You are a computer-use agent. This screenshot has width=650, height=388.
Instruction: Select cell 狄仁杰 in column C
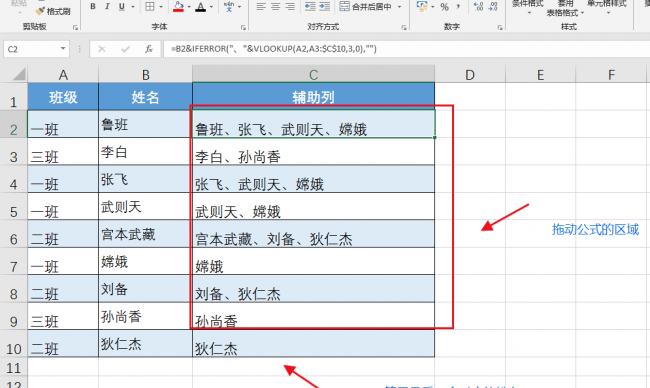[x=313, y=344]
